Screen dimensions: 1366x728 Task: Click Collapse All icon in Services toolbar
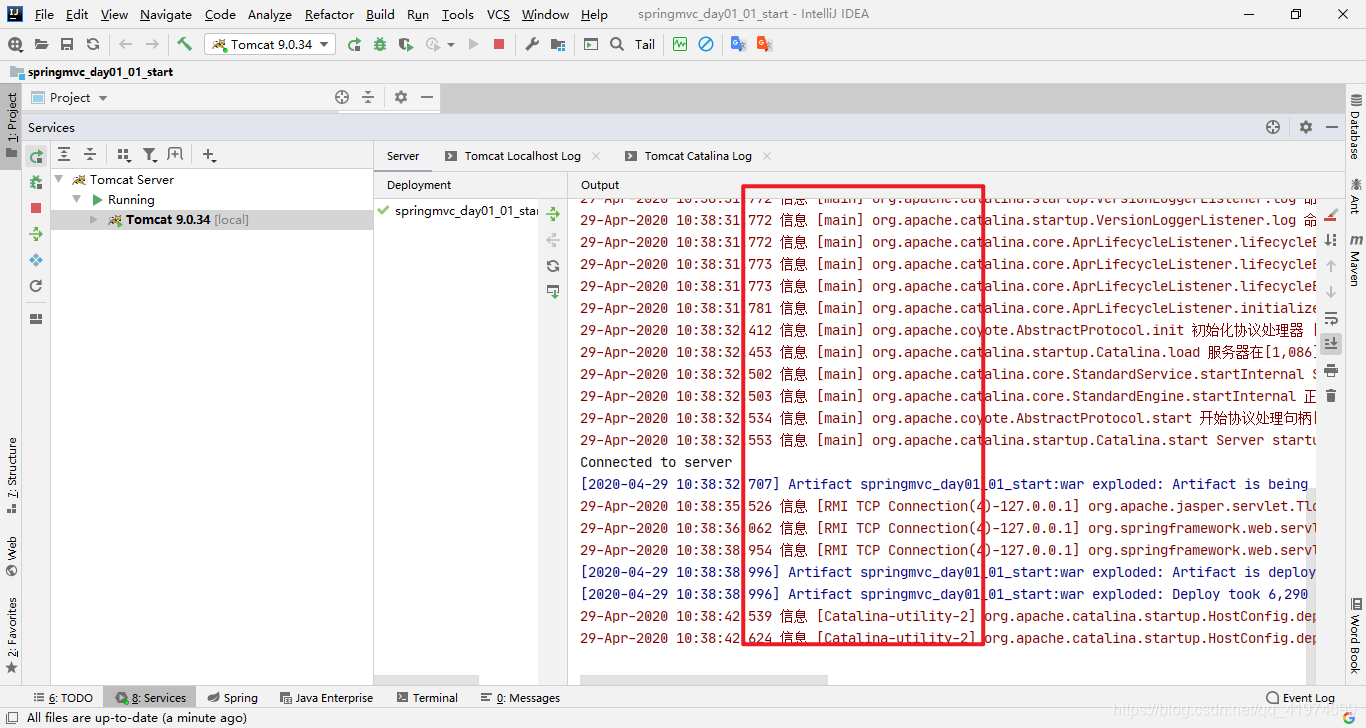[x=89, y=154]
